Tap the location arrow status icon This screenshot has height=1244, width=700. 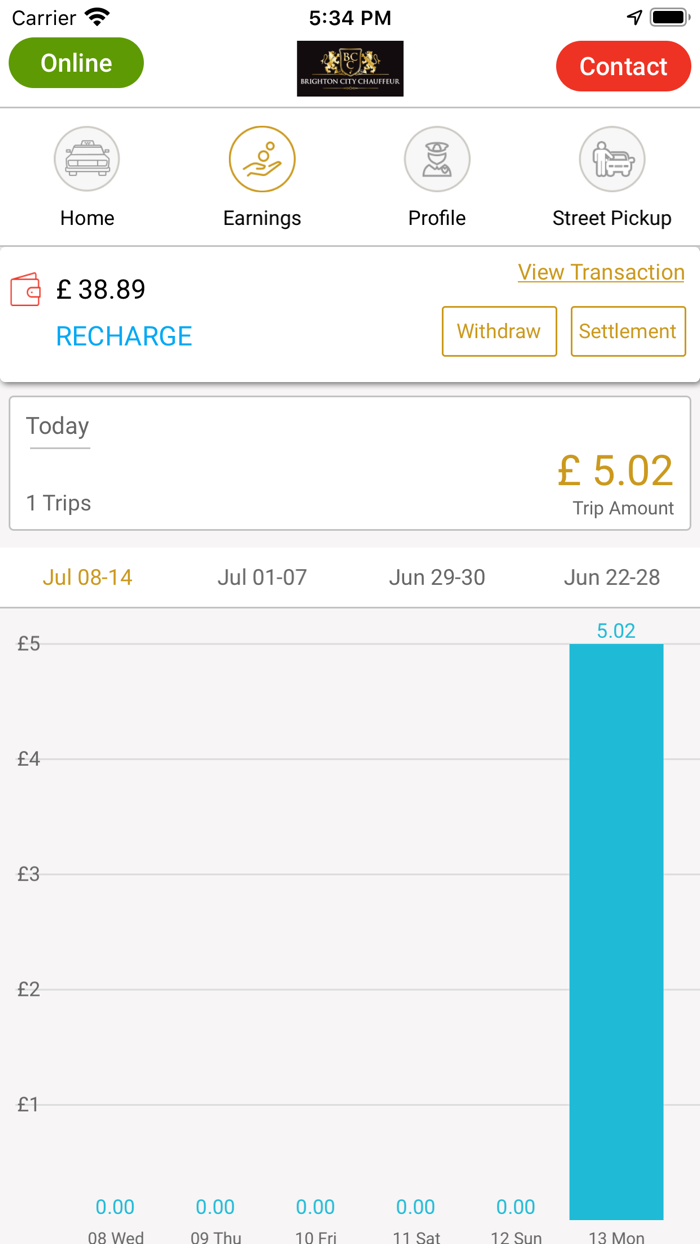[634, 18]
